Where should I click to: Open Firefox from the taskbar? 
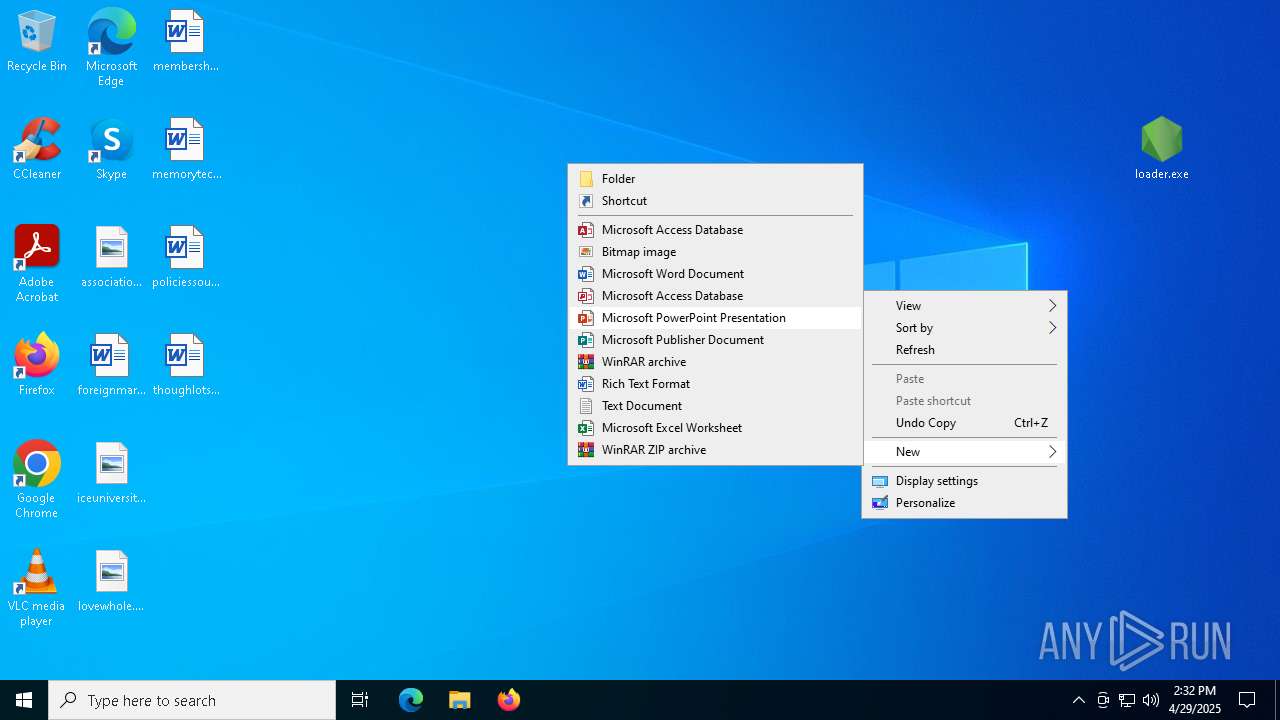(509, 700)
